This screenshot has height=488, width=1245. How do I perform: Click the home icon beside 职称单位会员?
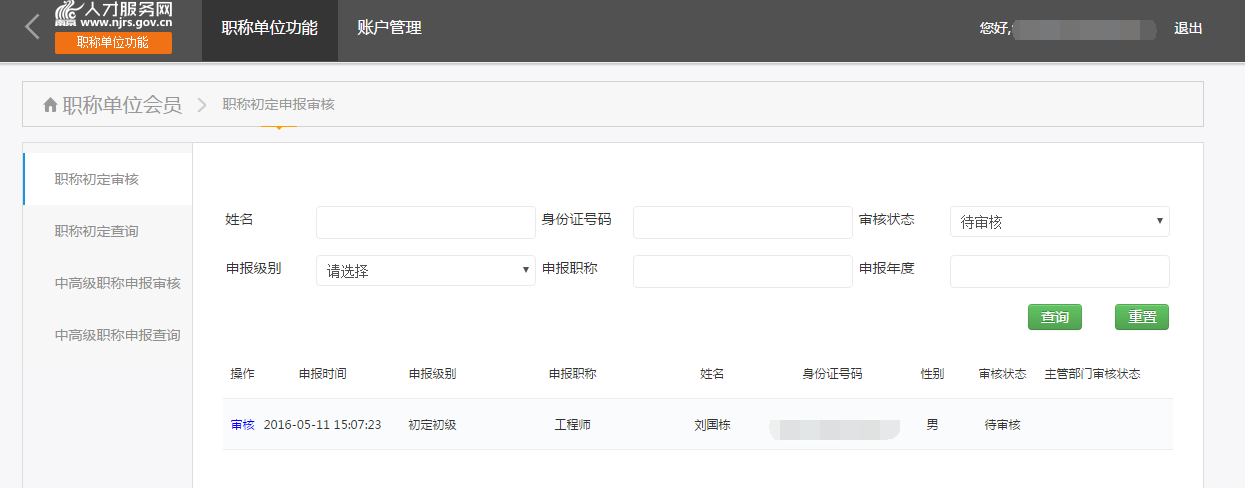click(50, 105)
